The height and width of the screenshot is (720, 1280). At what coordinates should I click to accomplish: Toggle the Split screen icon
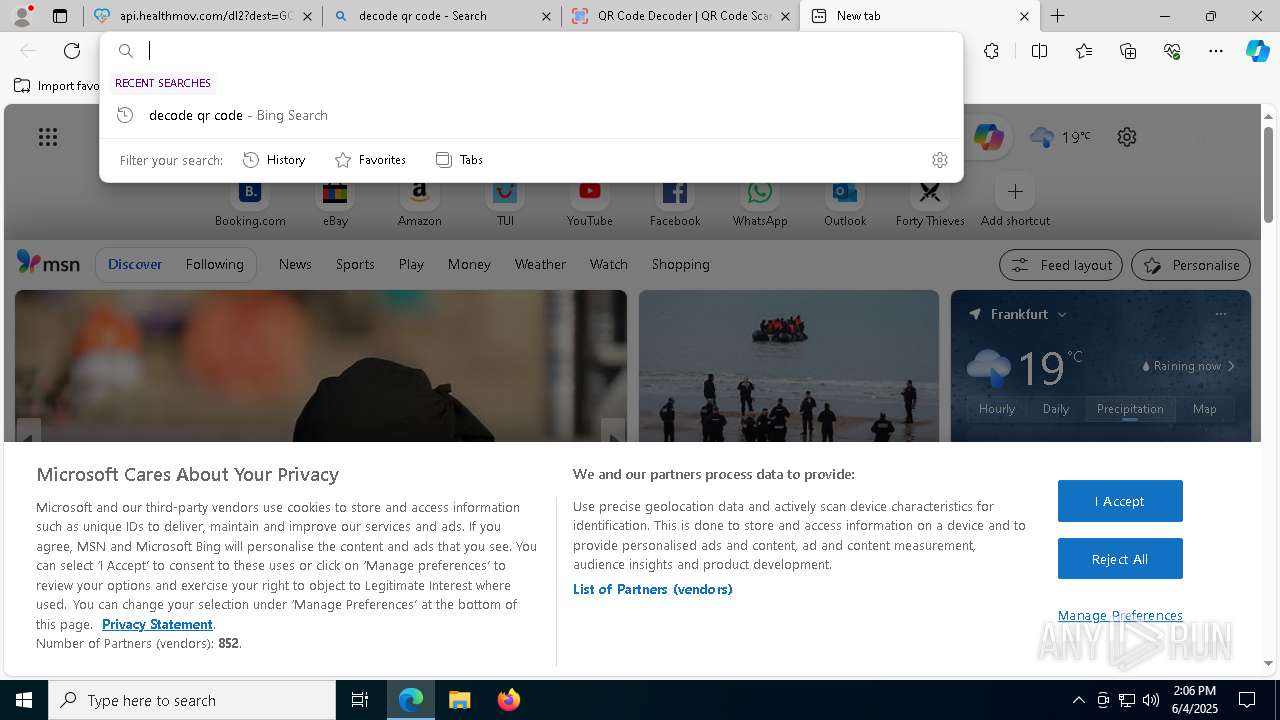pyautogui.click(x=1039, y=51)
